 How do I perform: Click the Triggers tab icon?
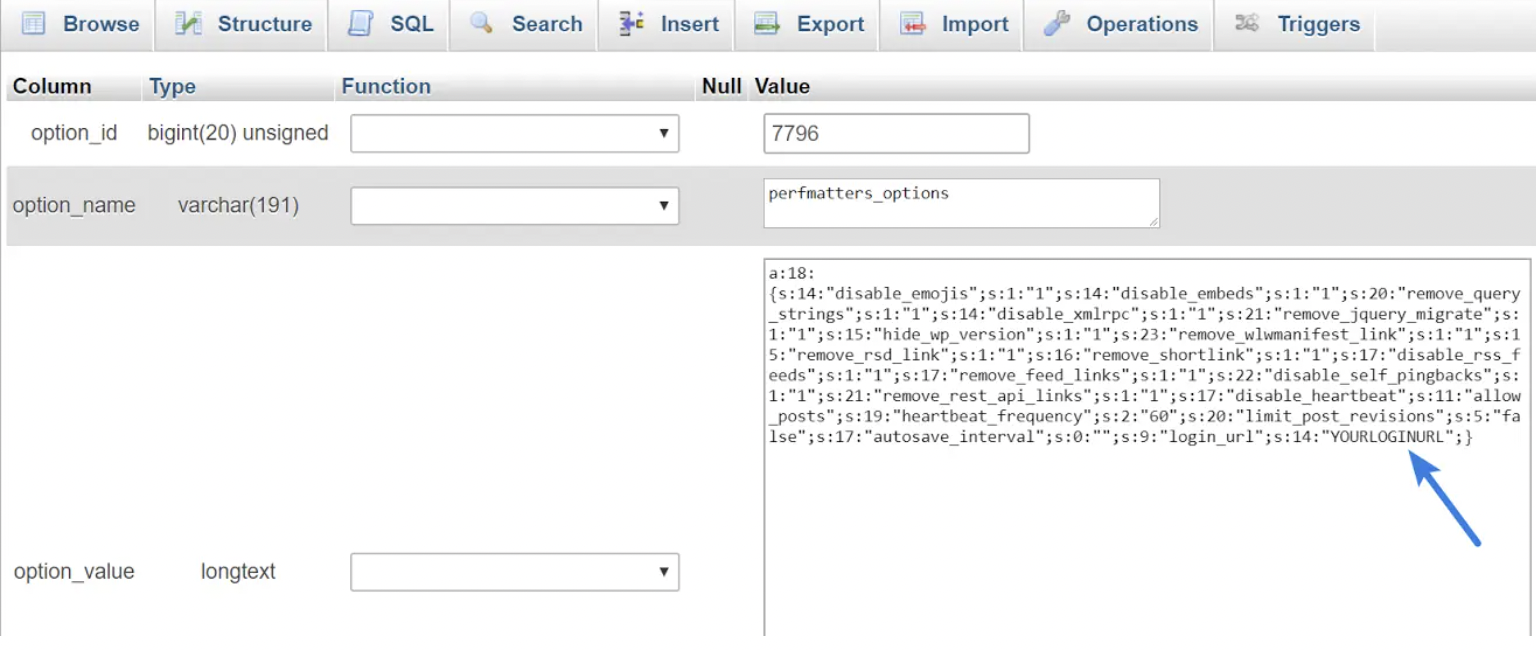pos(1246,23)
